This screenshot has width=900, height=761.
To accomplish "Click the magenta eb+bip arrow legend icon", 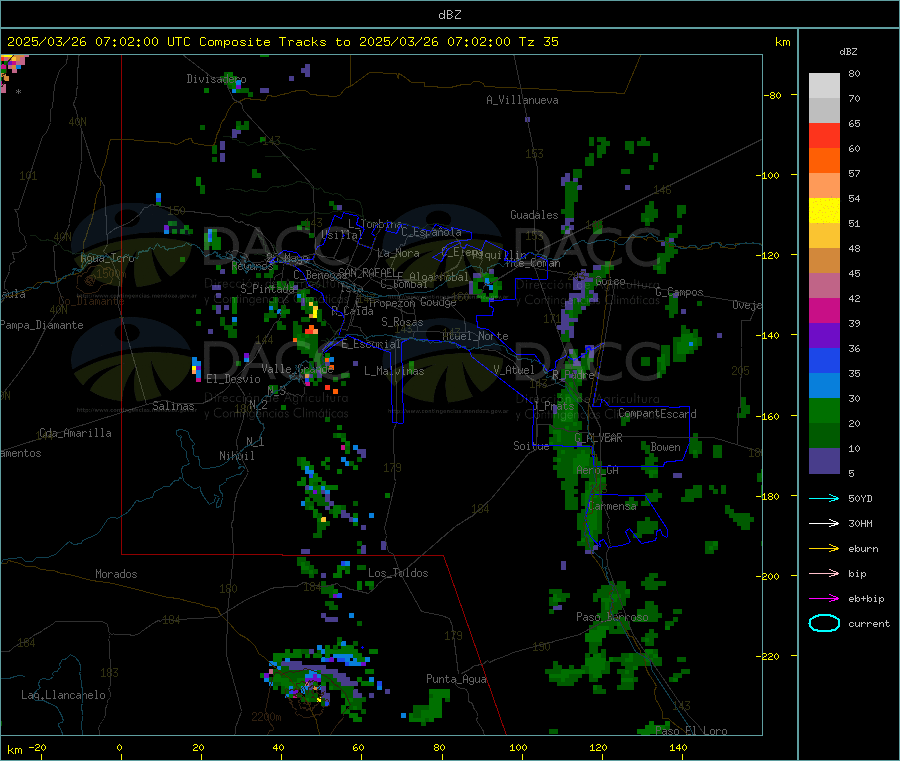I will [824, 599].
